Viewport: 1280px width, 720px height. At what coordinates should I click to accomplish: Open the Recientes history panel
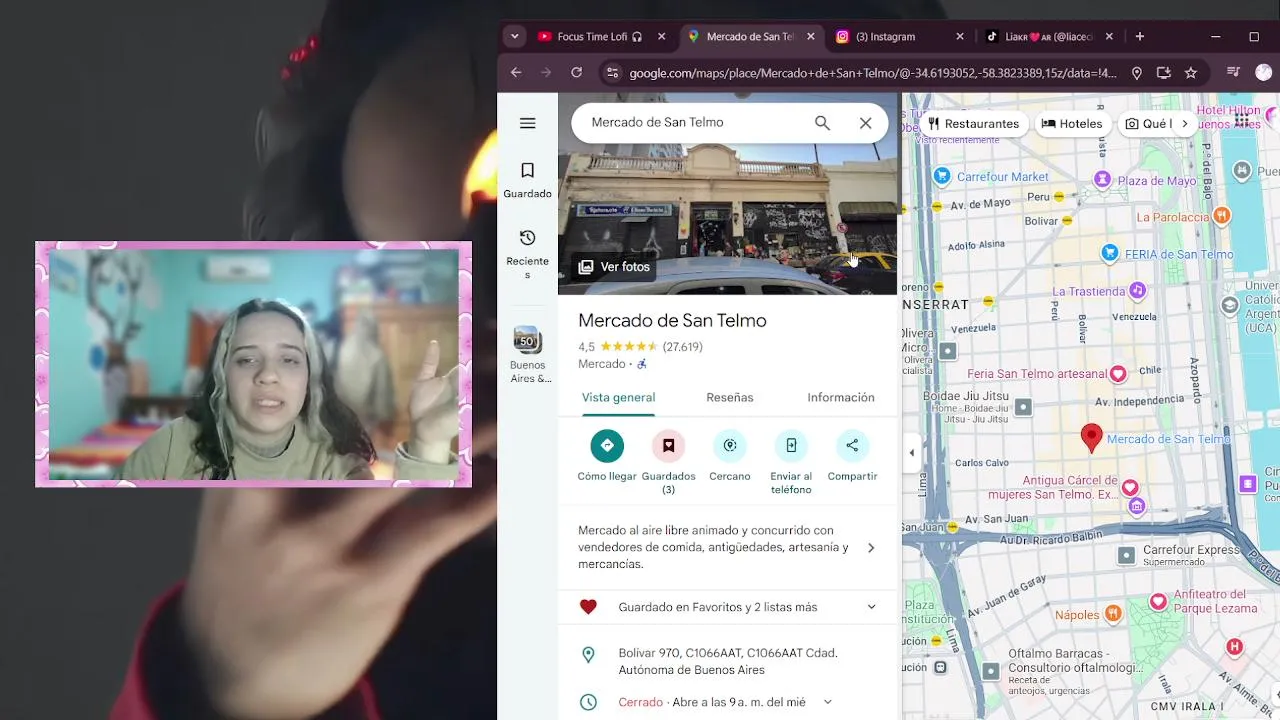(x=528, y=254)
